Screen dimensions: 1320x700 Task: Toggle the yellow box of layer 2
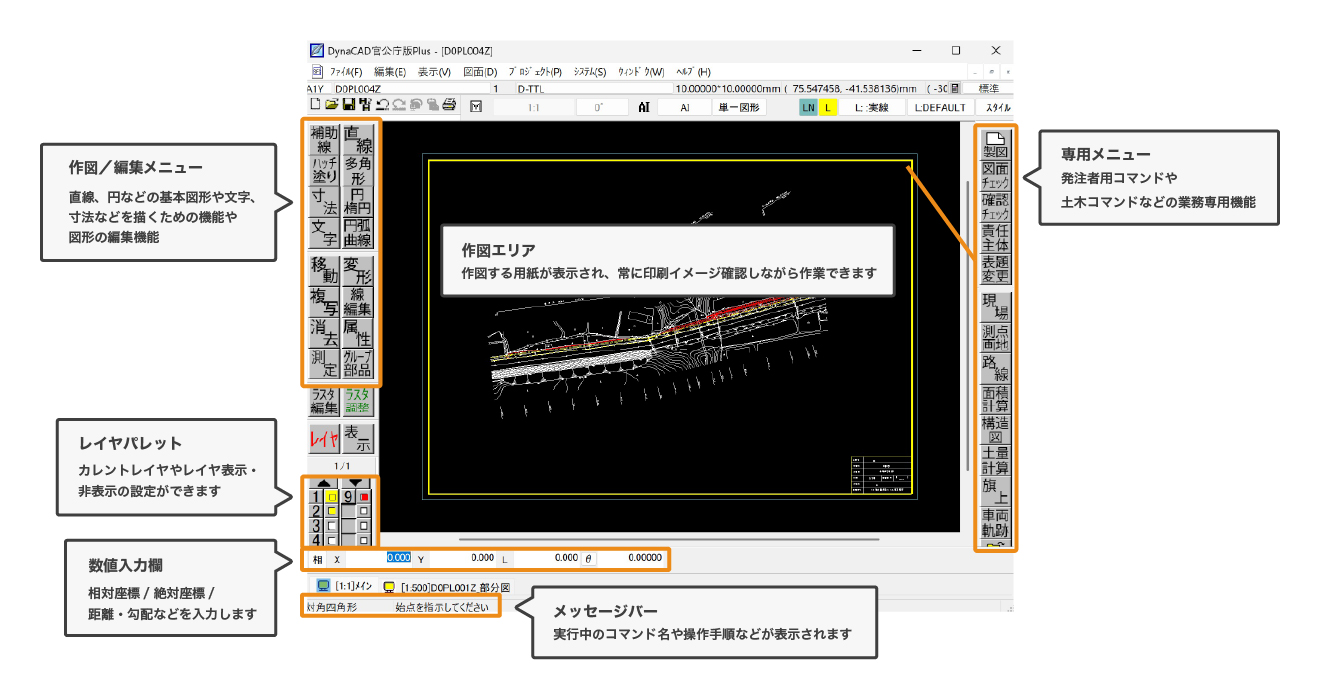pyautogui.click(x=332, y=511)
